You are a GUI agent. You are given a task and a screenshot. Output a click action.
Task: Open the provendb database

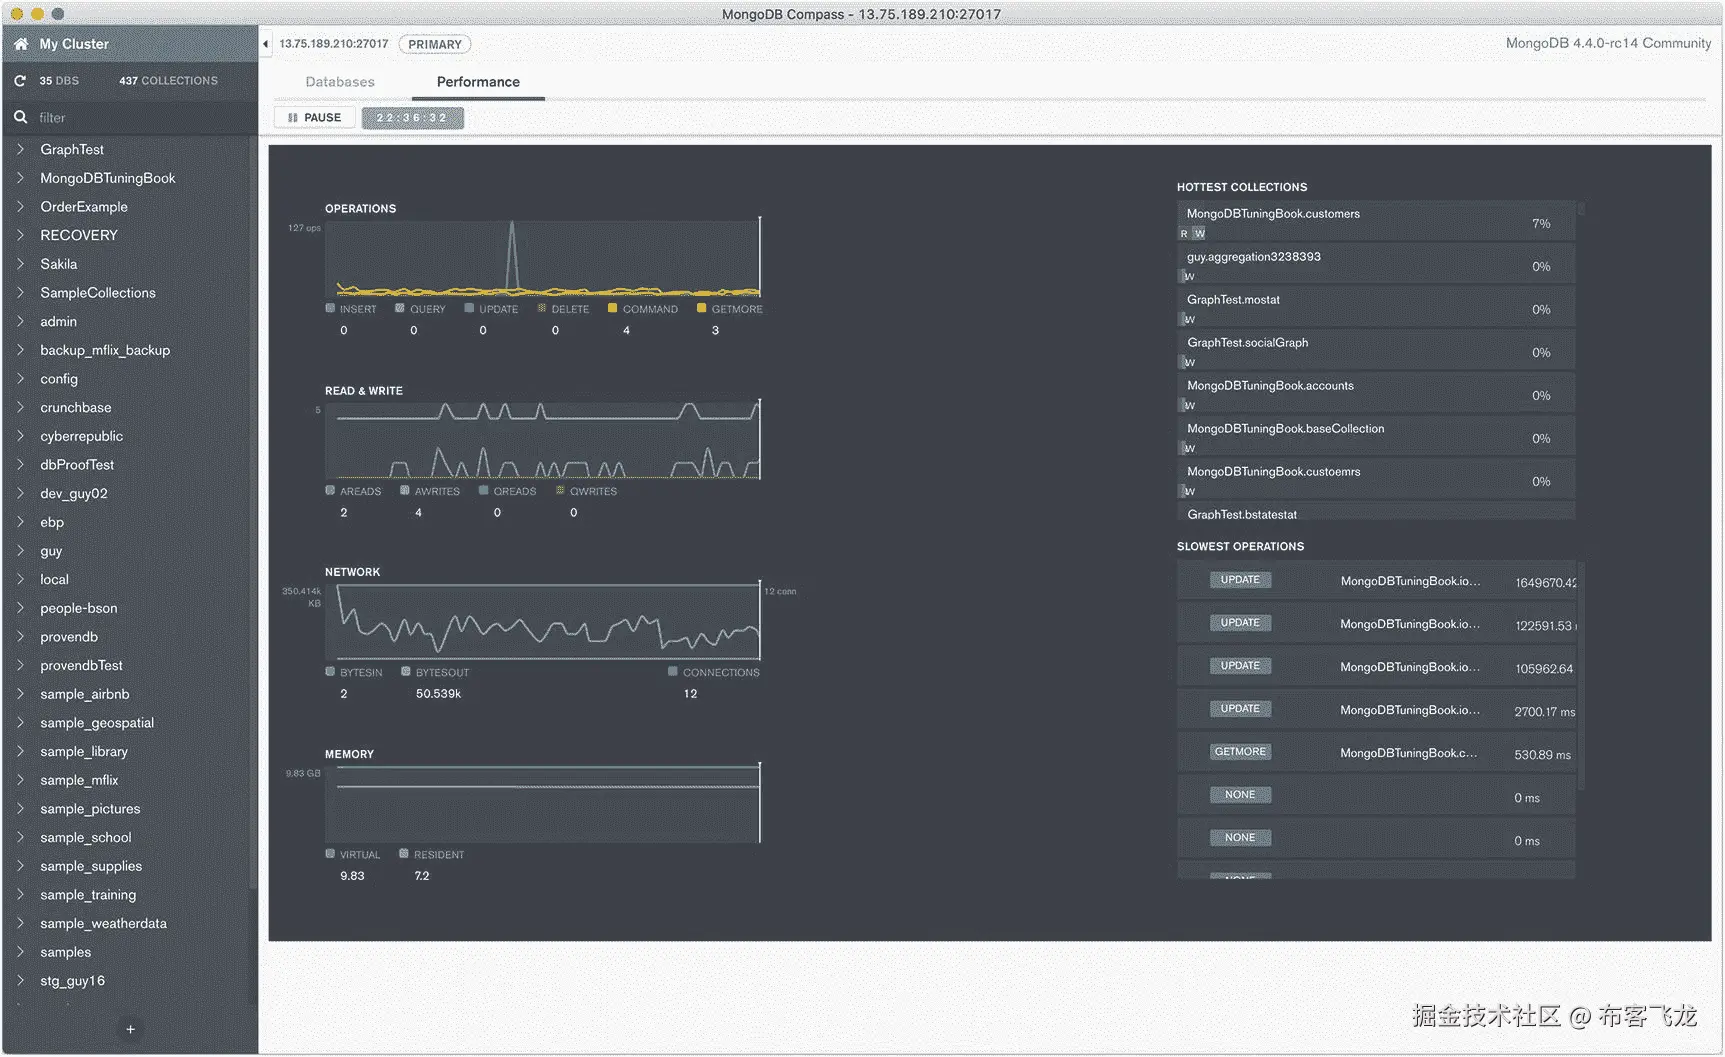click(x=69, y=637)
